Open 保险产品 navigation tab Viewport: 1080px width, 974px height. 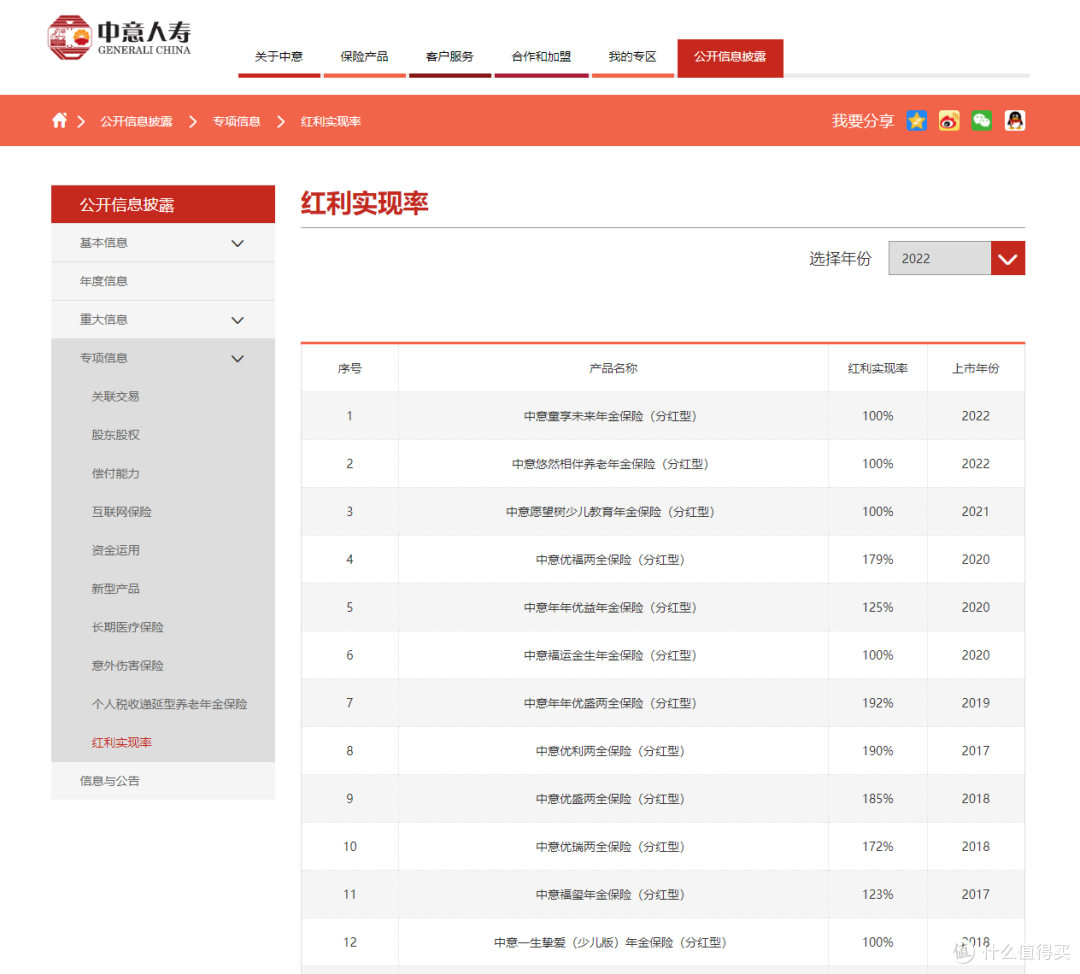click(x=364, y=56)
